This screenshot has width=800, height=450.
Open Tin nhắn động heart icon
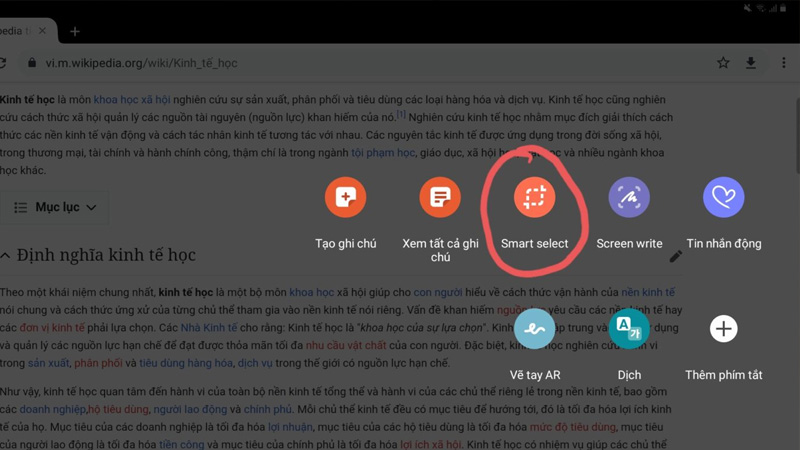pyautogui.click(x=723, y=198)
